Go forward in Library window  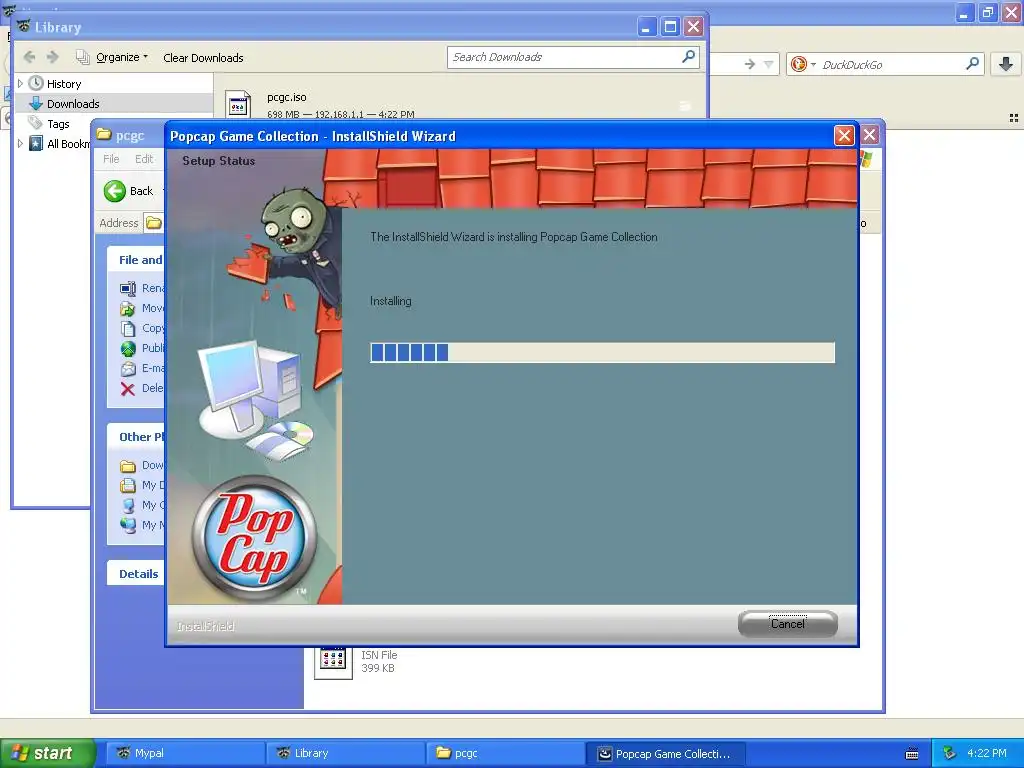(x=53, y=57)
